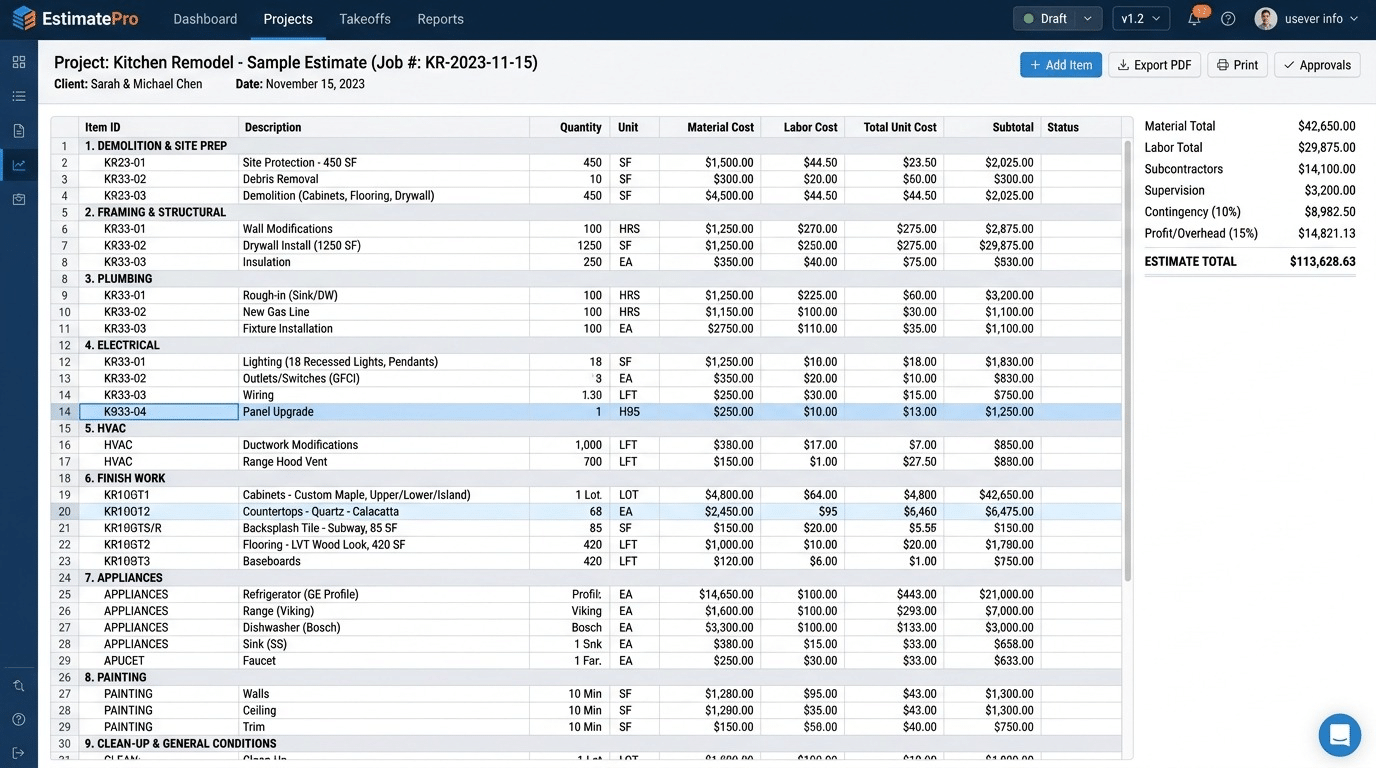Click the EstimatePro logo icon

(23, 18)
